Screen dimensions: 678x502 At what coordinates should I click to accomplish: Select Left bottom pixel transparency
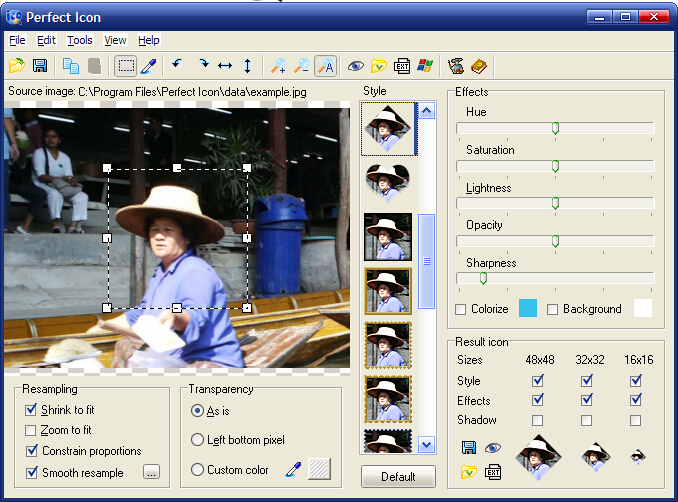coord(197,439)
